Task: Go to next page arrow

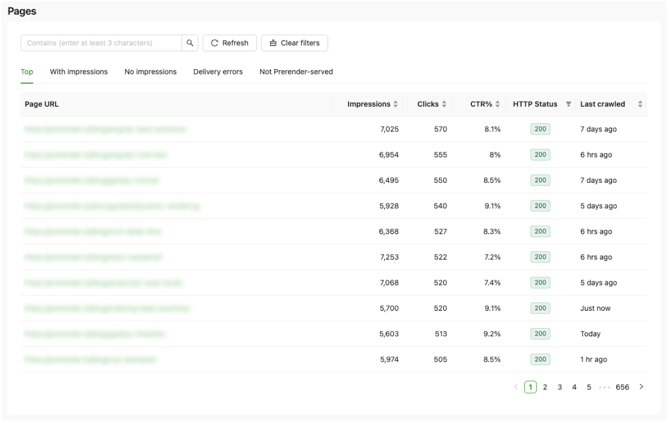Action: pos(641,387)
